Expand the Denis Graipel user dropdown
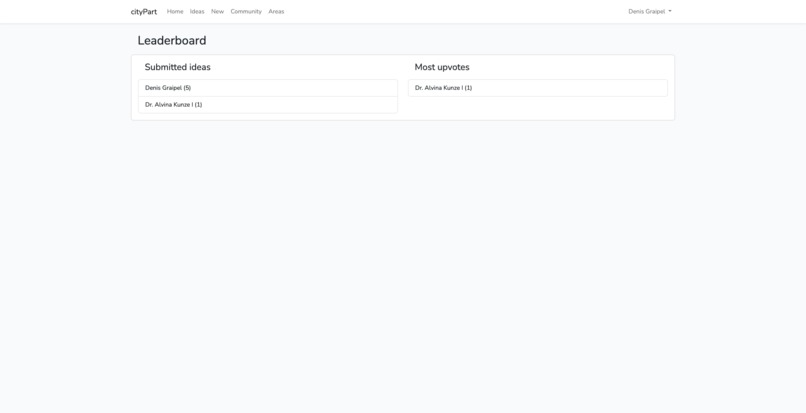Viewport: 806px width, 413px height. pyautogui.click(x=650, y=11)
